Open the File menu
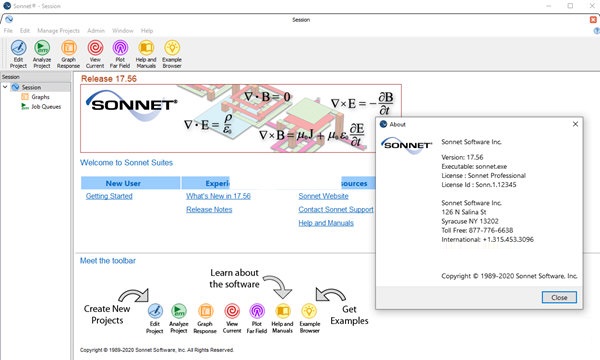This screenshot has height=360, width=600. pyautogui.click(x=8, y=31)
